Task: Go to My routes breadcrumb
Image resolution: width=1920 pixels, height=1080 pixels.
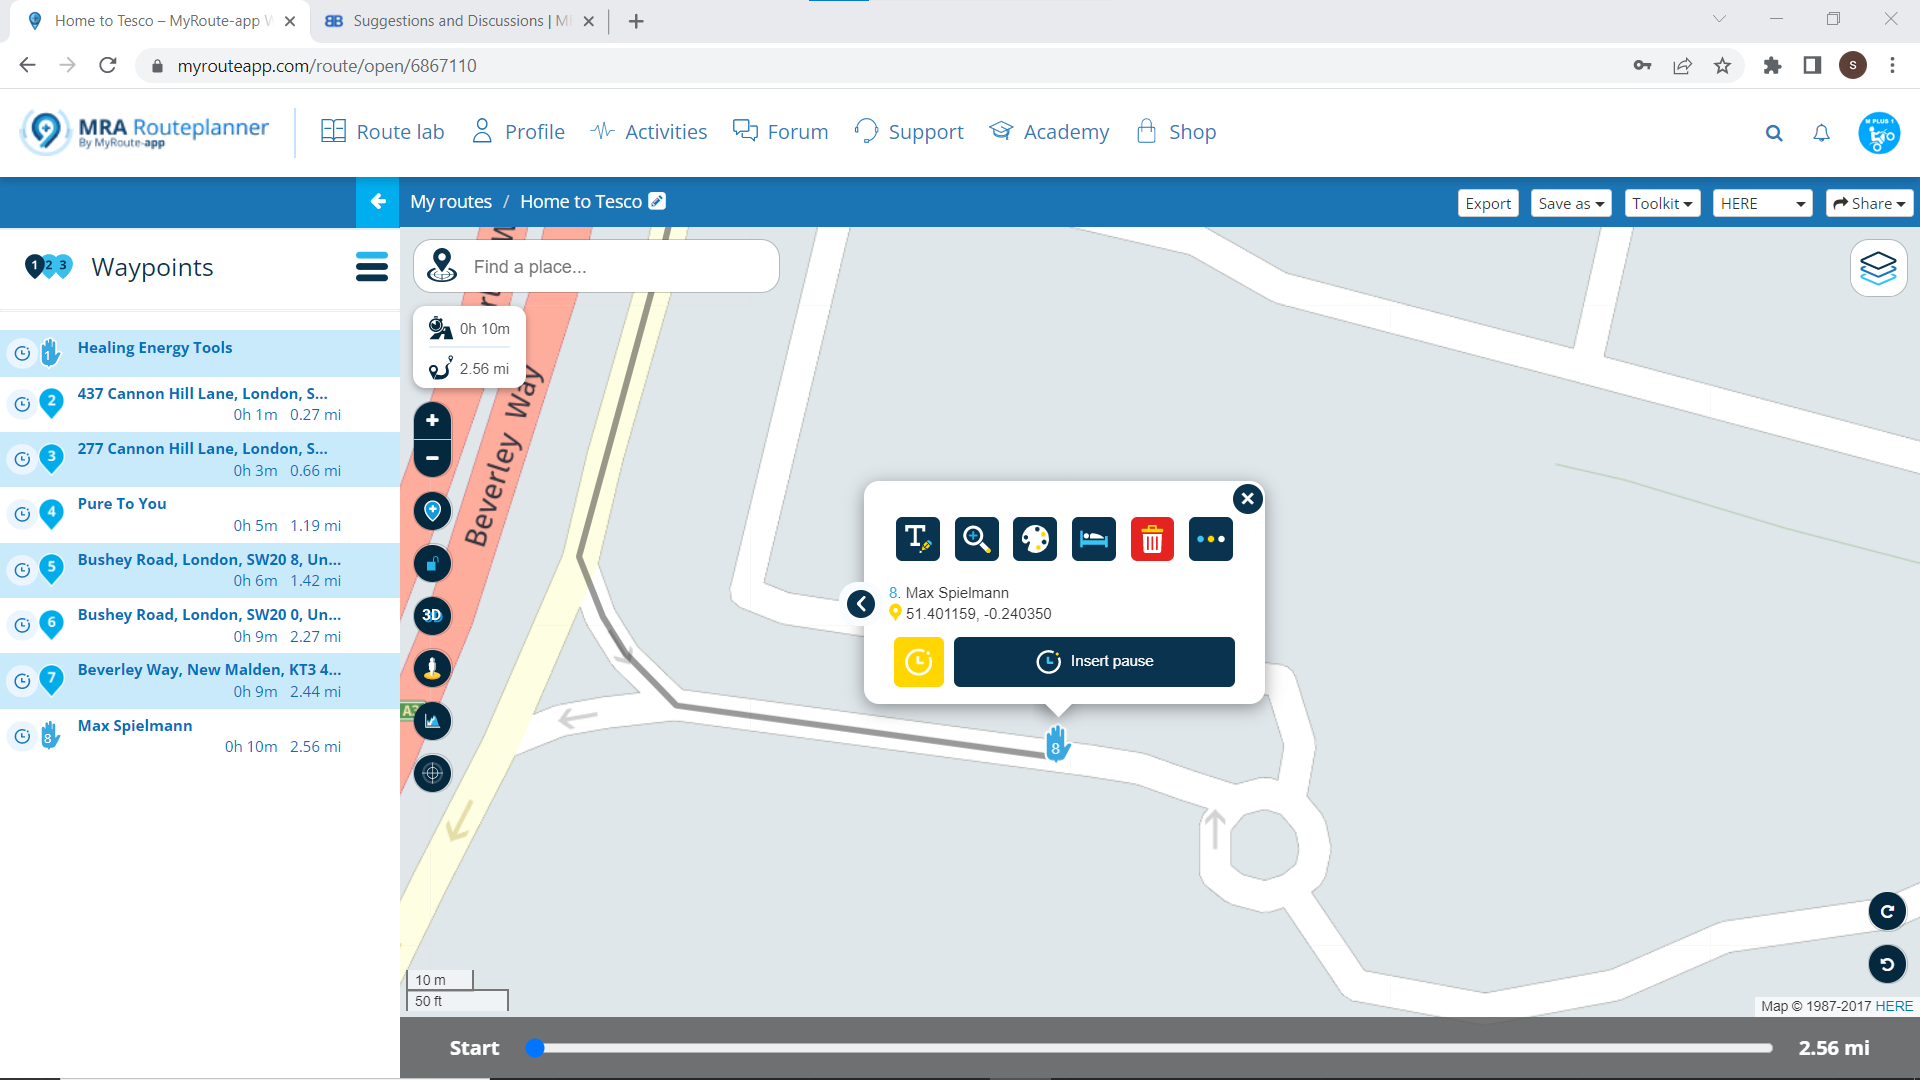Action: coord(451,202)
